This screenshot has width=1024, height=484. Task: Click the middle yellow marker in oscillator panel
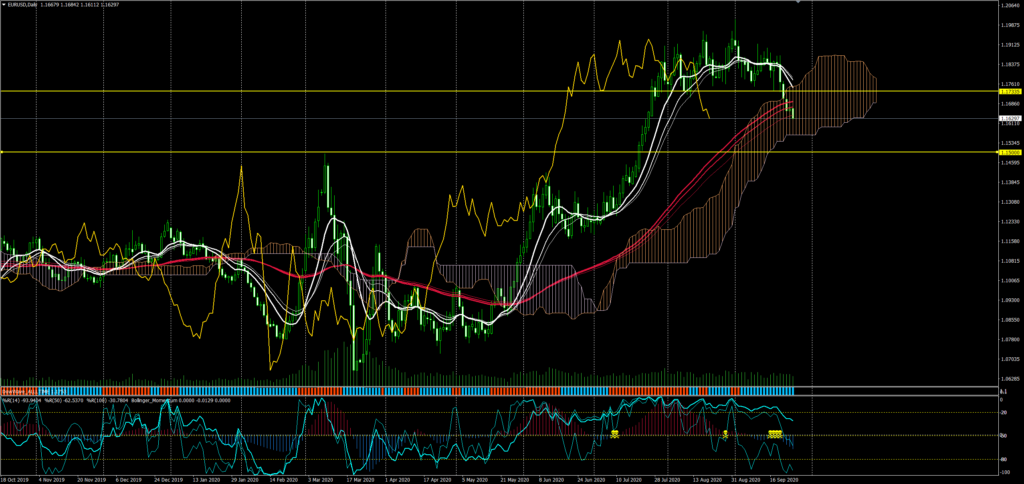[724, 433]
